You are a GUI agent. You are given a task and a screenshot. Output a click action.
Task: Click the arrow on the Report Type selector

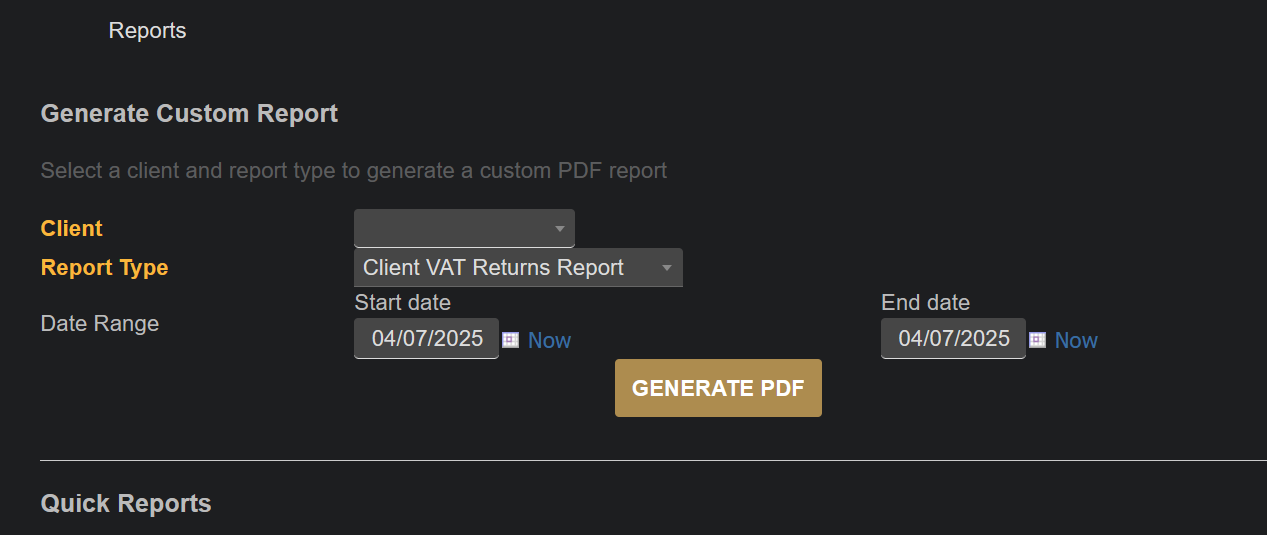667,268
